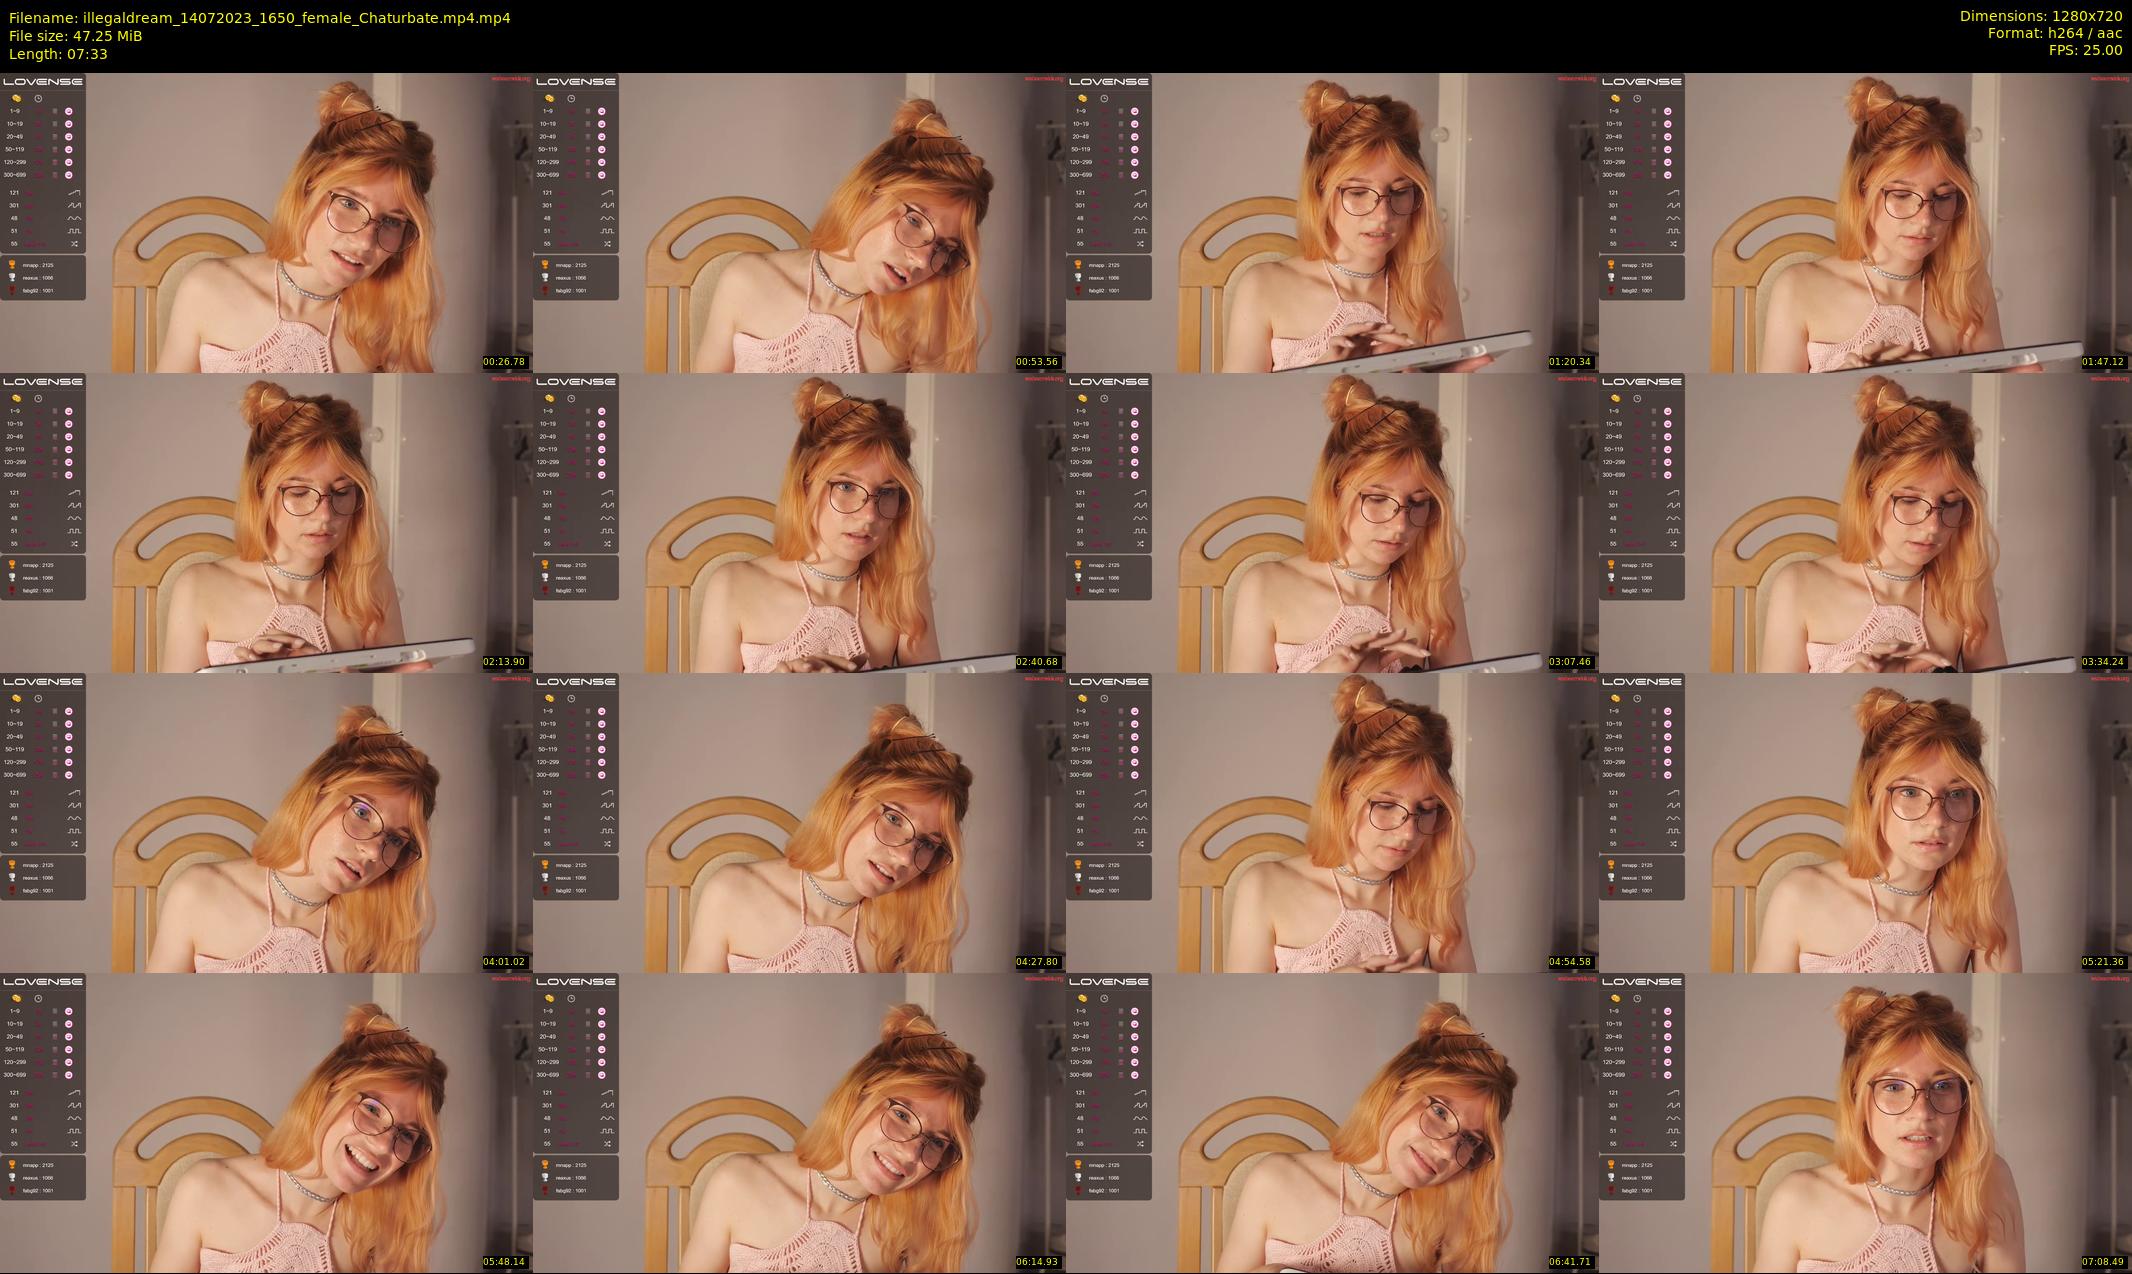
Task: Click the 06:14.93 timestamp label
Action: tap(1037, 1262)
